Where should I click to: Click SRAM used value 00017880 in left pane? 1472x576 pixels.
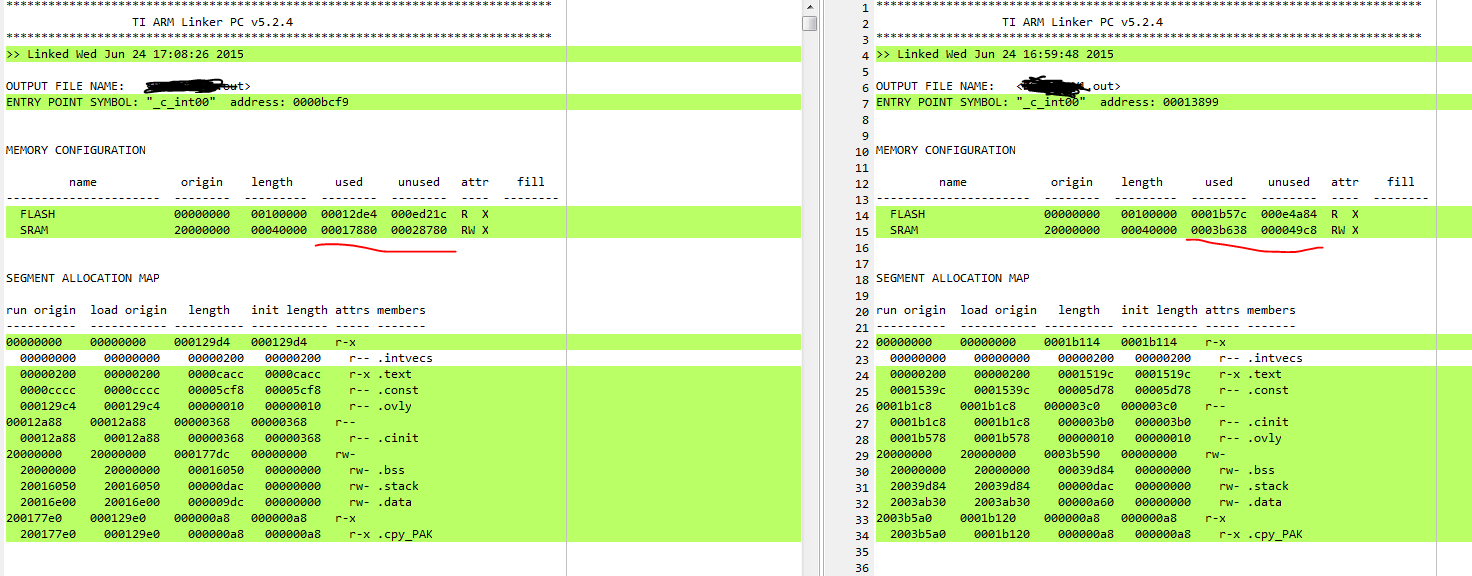click(349, 230)
